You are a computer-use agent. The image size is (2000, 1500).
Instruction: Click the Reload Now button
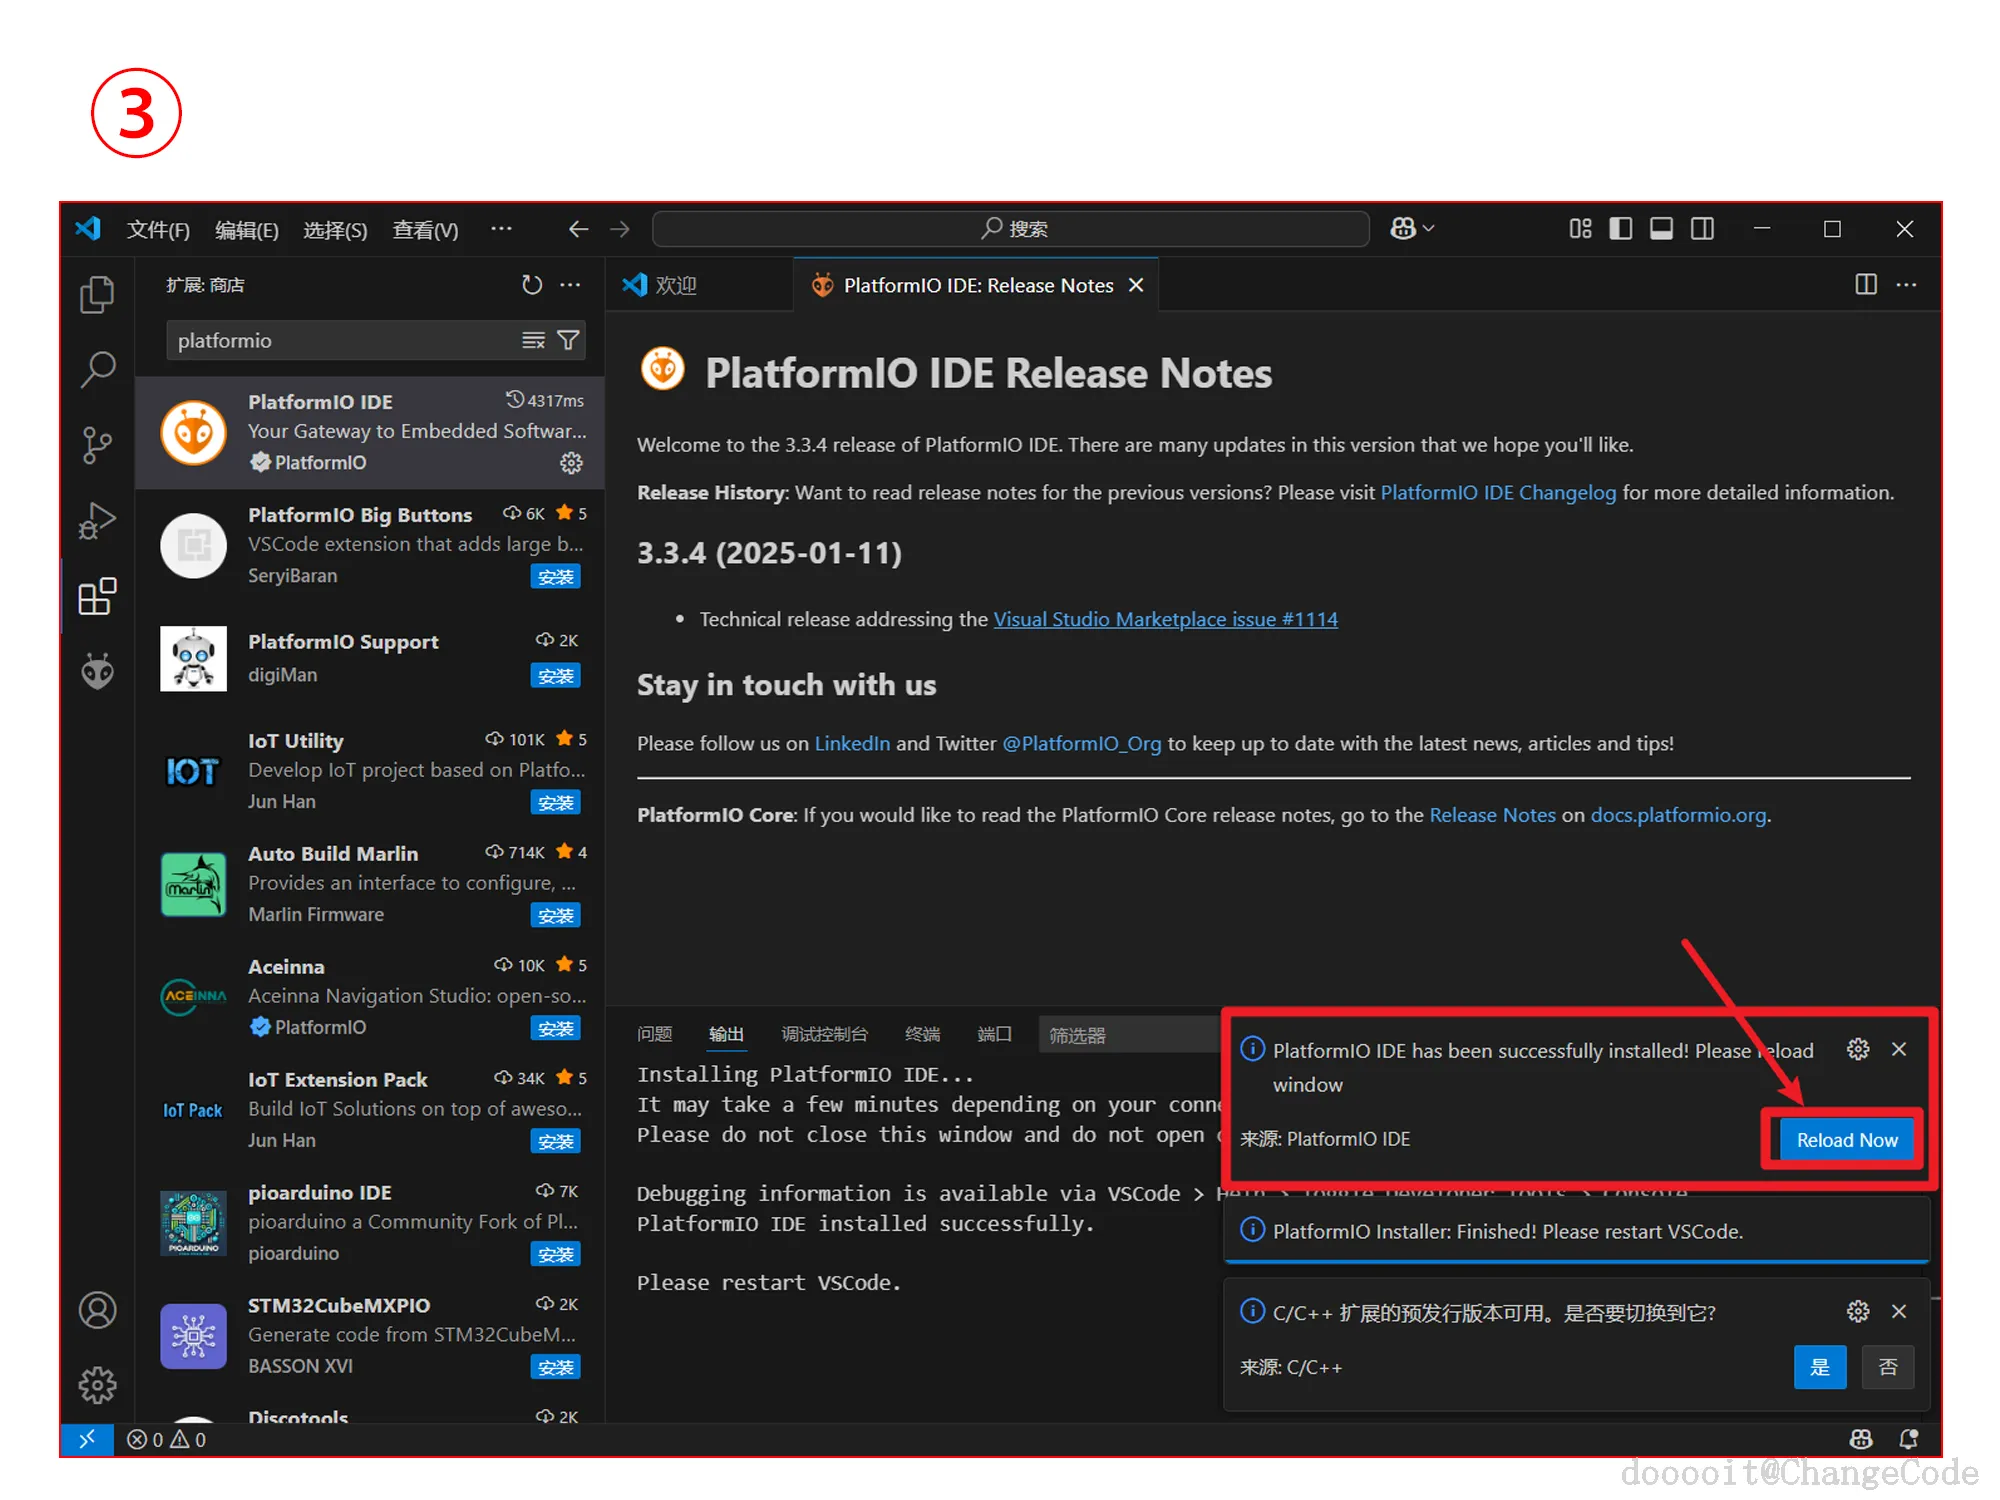pyautogui.click(x=1846, y=1140)
